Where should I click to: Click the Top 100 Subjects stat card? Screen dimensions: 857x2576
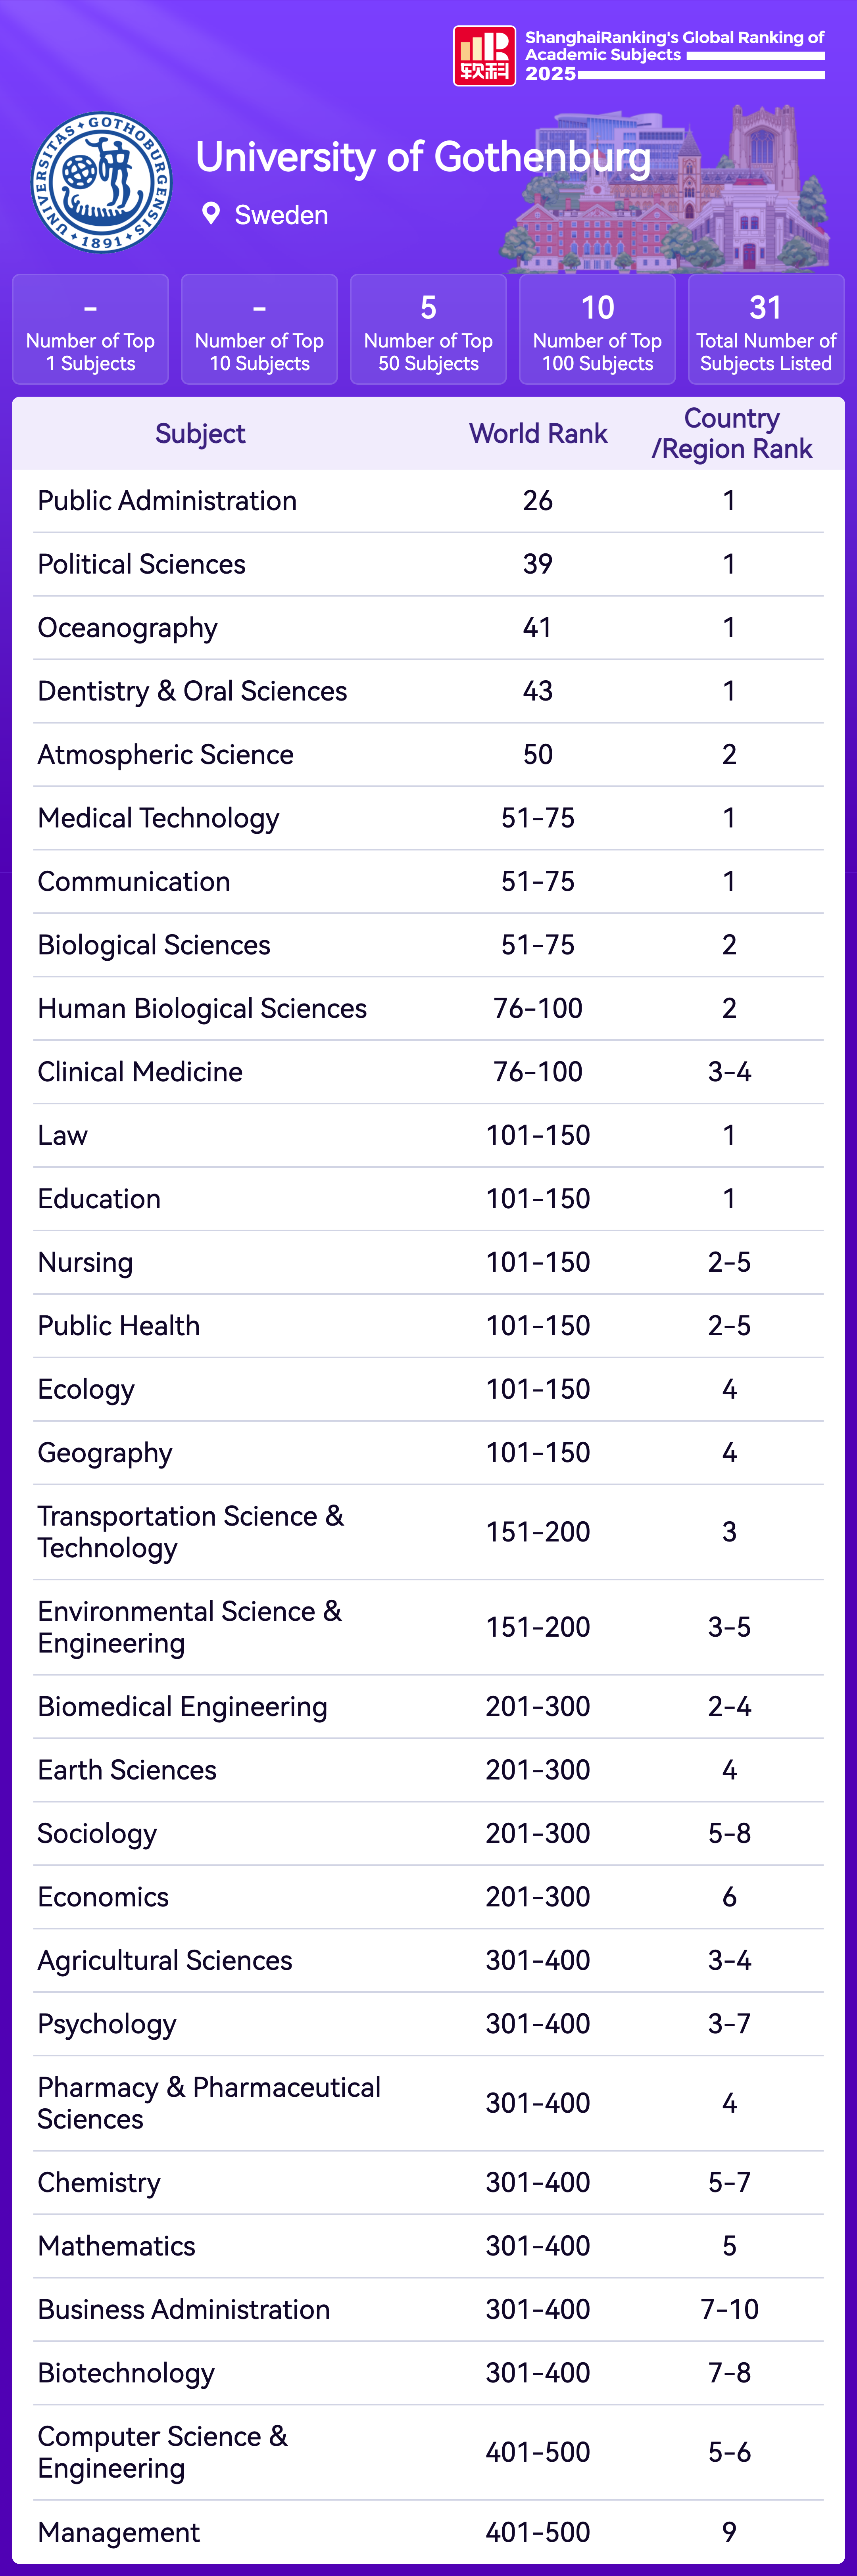[x=597, y=329]
